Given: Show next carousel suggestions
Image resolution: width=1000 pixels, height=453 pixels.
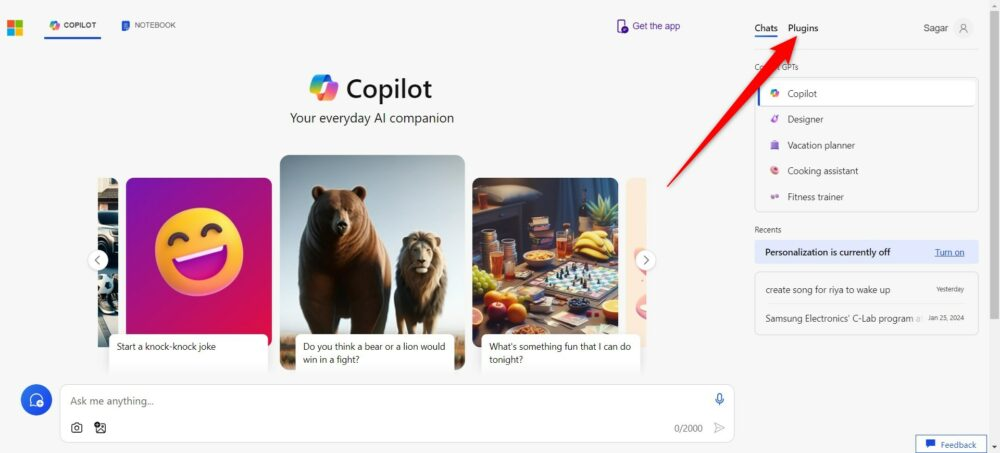Looking at the screenshot, I should [x=645, y=260].
